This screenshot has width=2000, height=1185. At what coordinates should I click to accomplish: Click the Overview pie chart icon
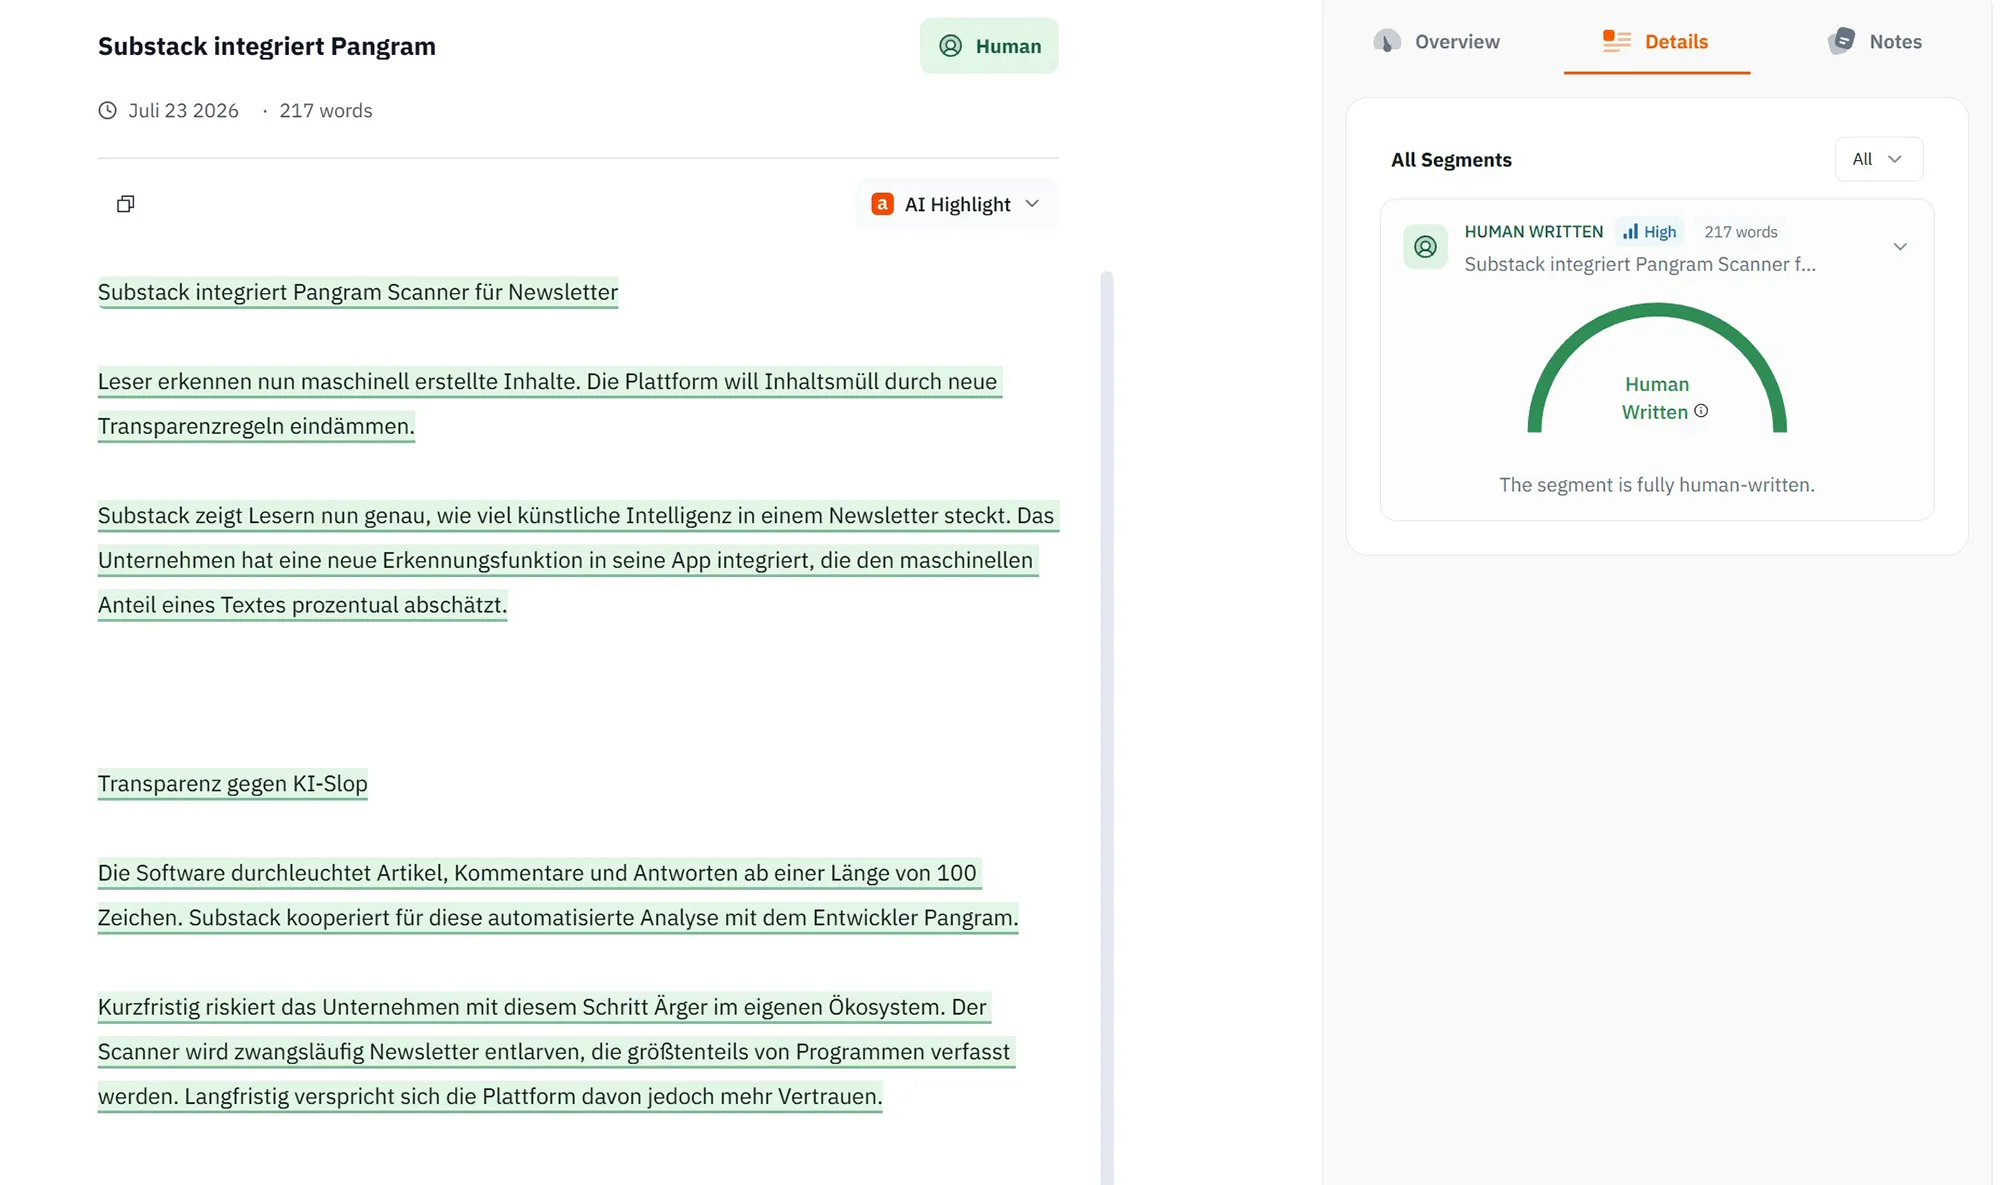tap(1387, 41)
